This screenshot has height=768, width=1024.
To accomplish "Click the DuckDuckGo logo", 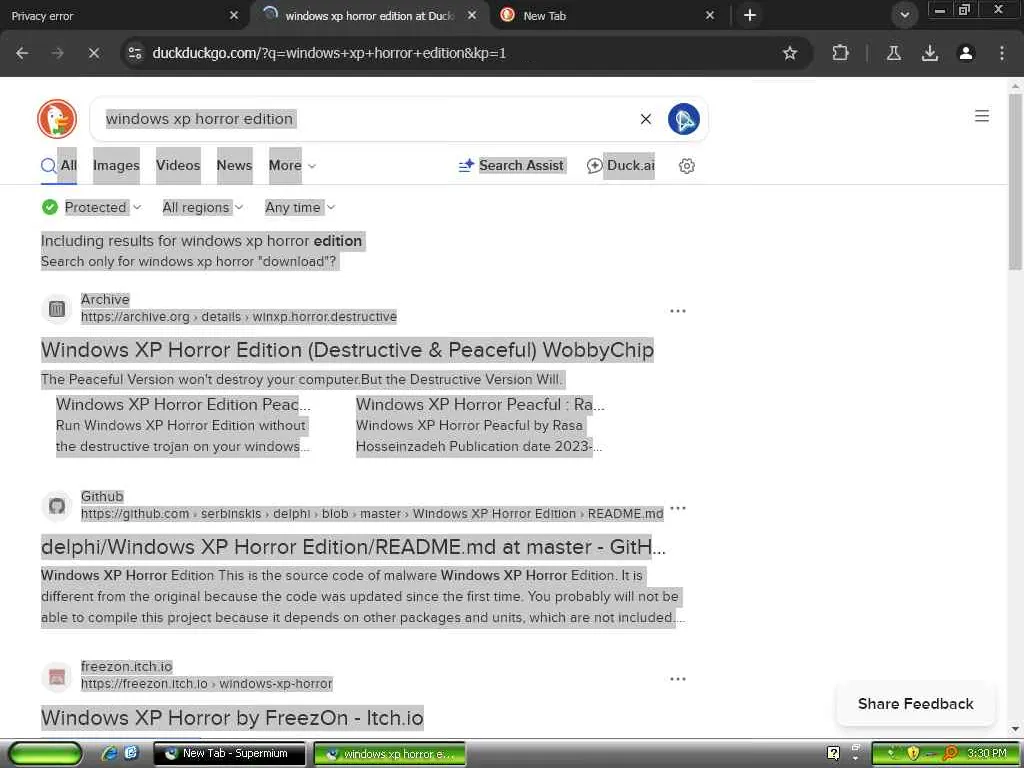I will coord(57,119).
